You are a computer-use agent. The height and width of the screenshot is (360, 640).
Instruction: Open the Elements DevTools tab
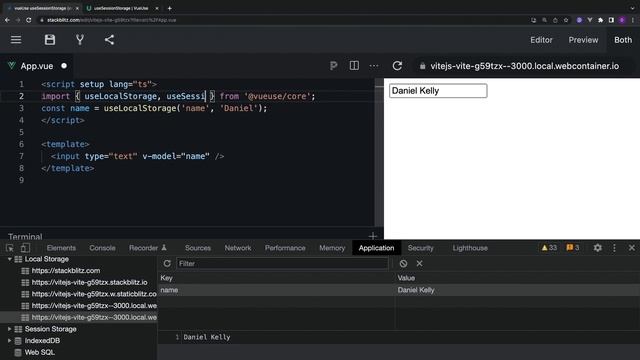(61, 248)
